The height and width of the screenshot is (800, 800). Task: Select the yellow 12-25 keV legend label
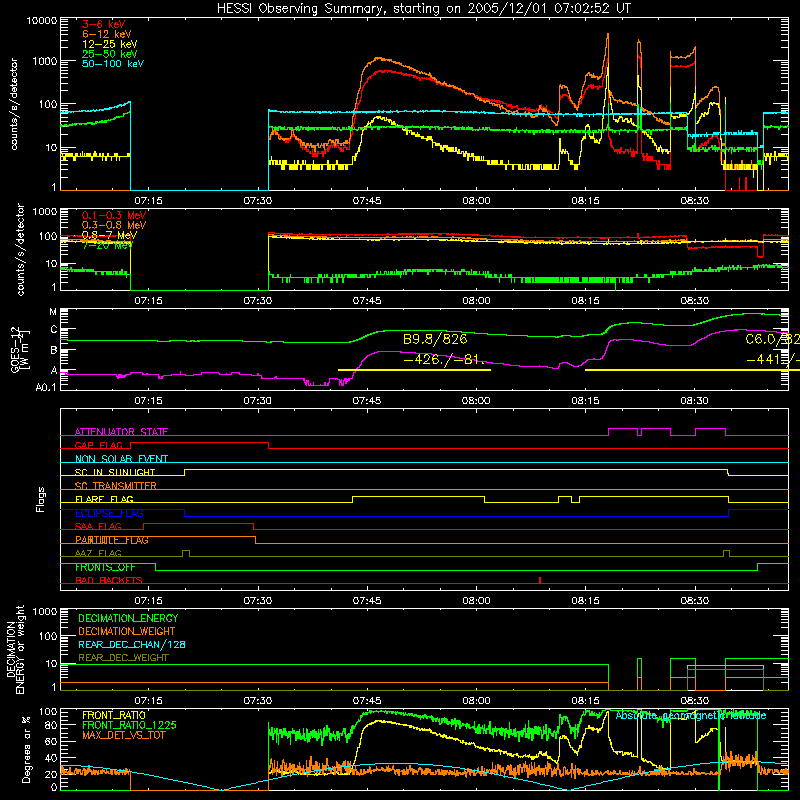click(110, 44)
